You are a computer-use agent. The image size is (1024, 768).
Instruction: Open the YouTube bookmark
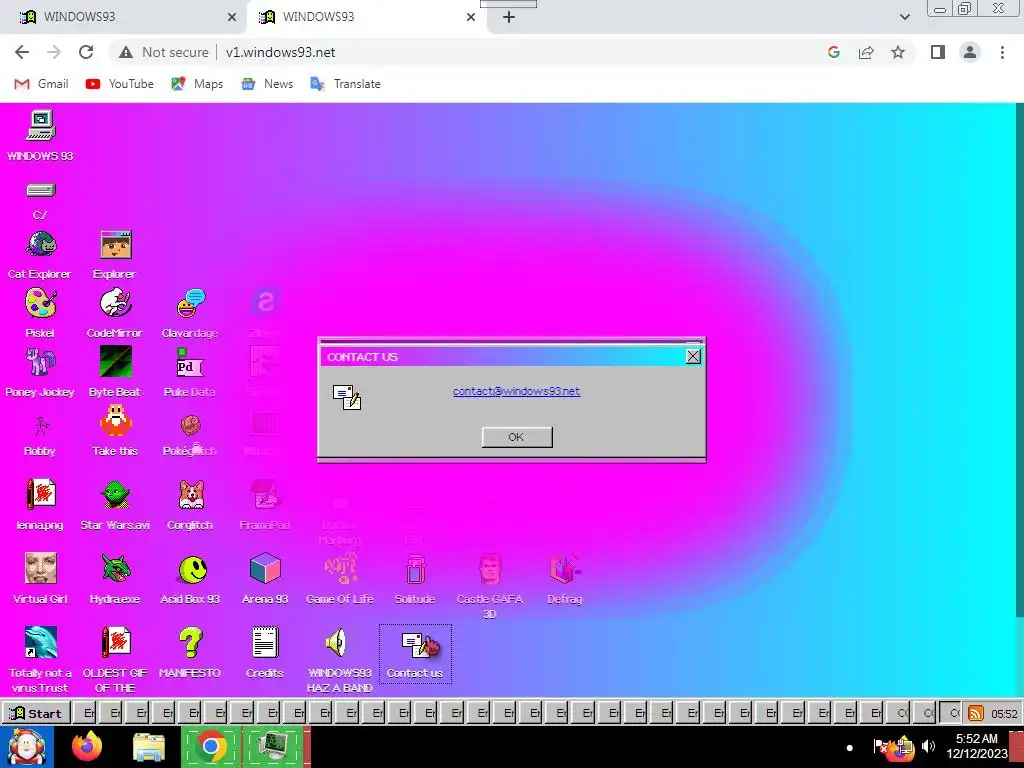click(120, 84)
